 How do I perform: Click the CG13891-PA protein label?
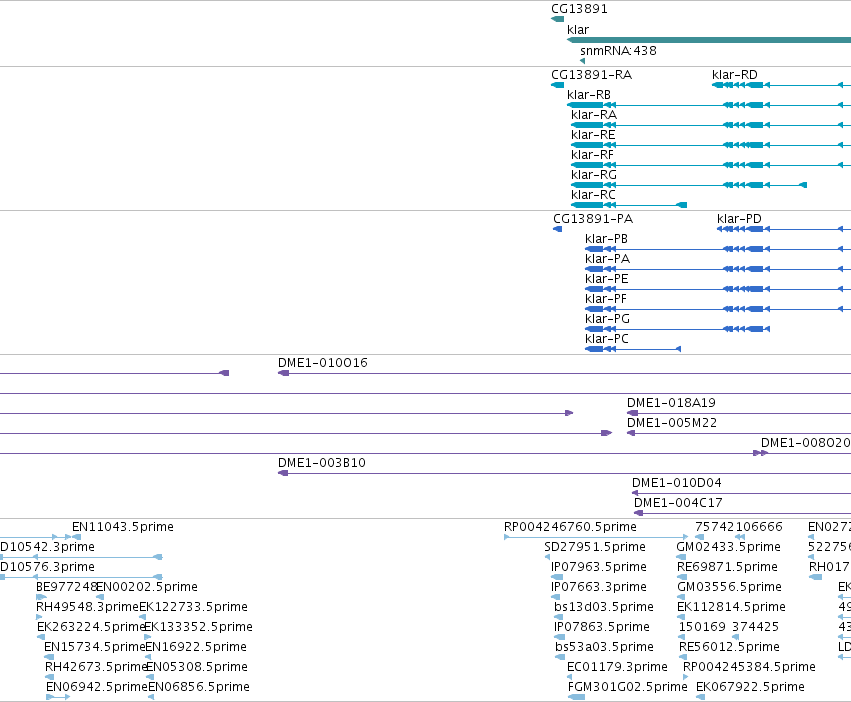[x=593, y=219]
